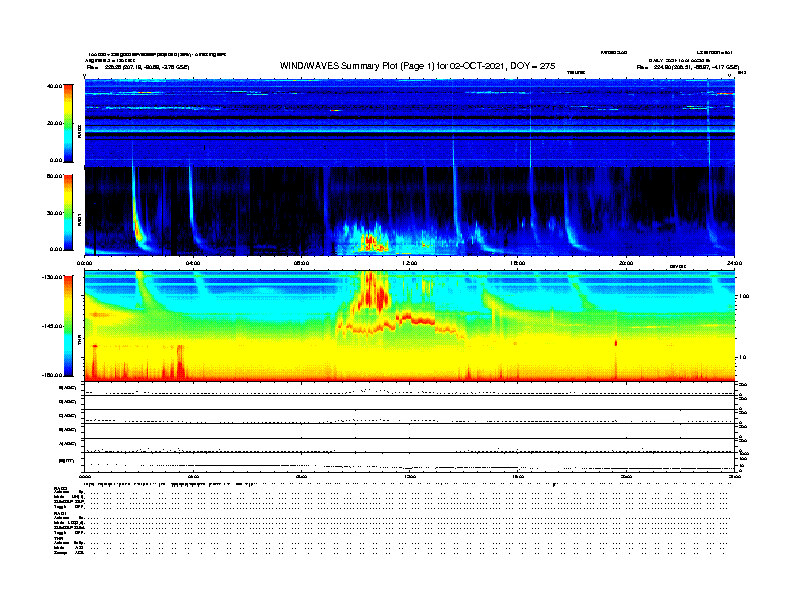This screenshot has height=612, width=792.
Task: Click the RAD1 status table heading at bottom left
Action: [x=61, y=513]
